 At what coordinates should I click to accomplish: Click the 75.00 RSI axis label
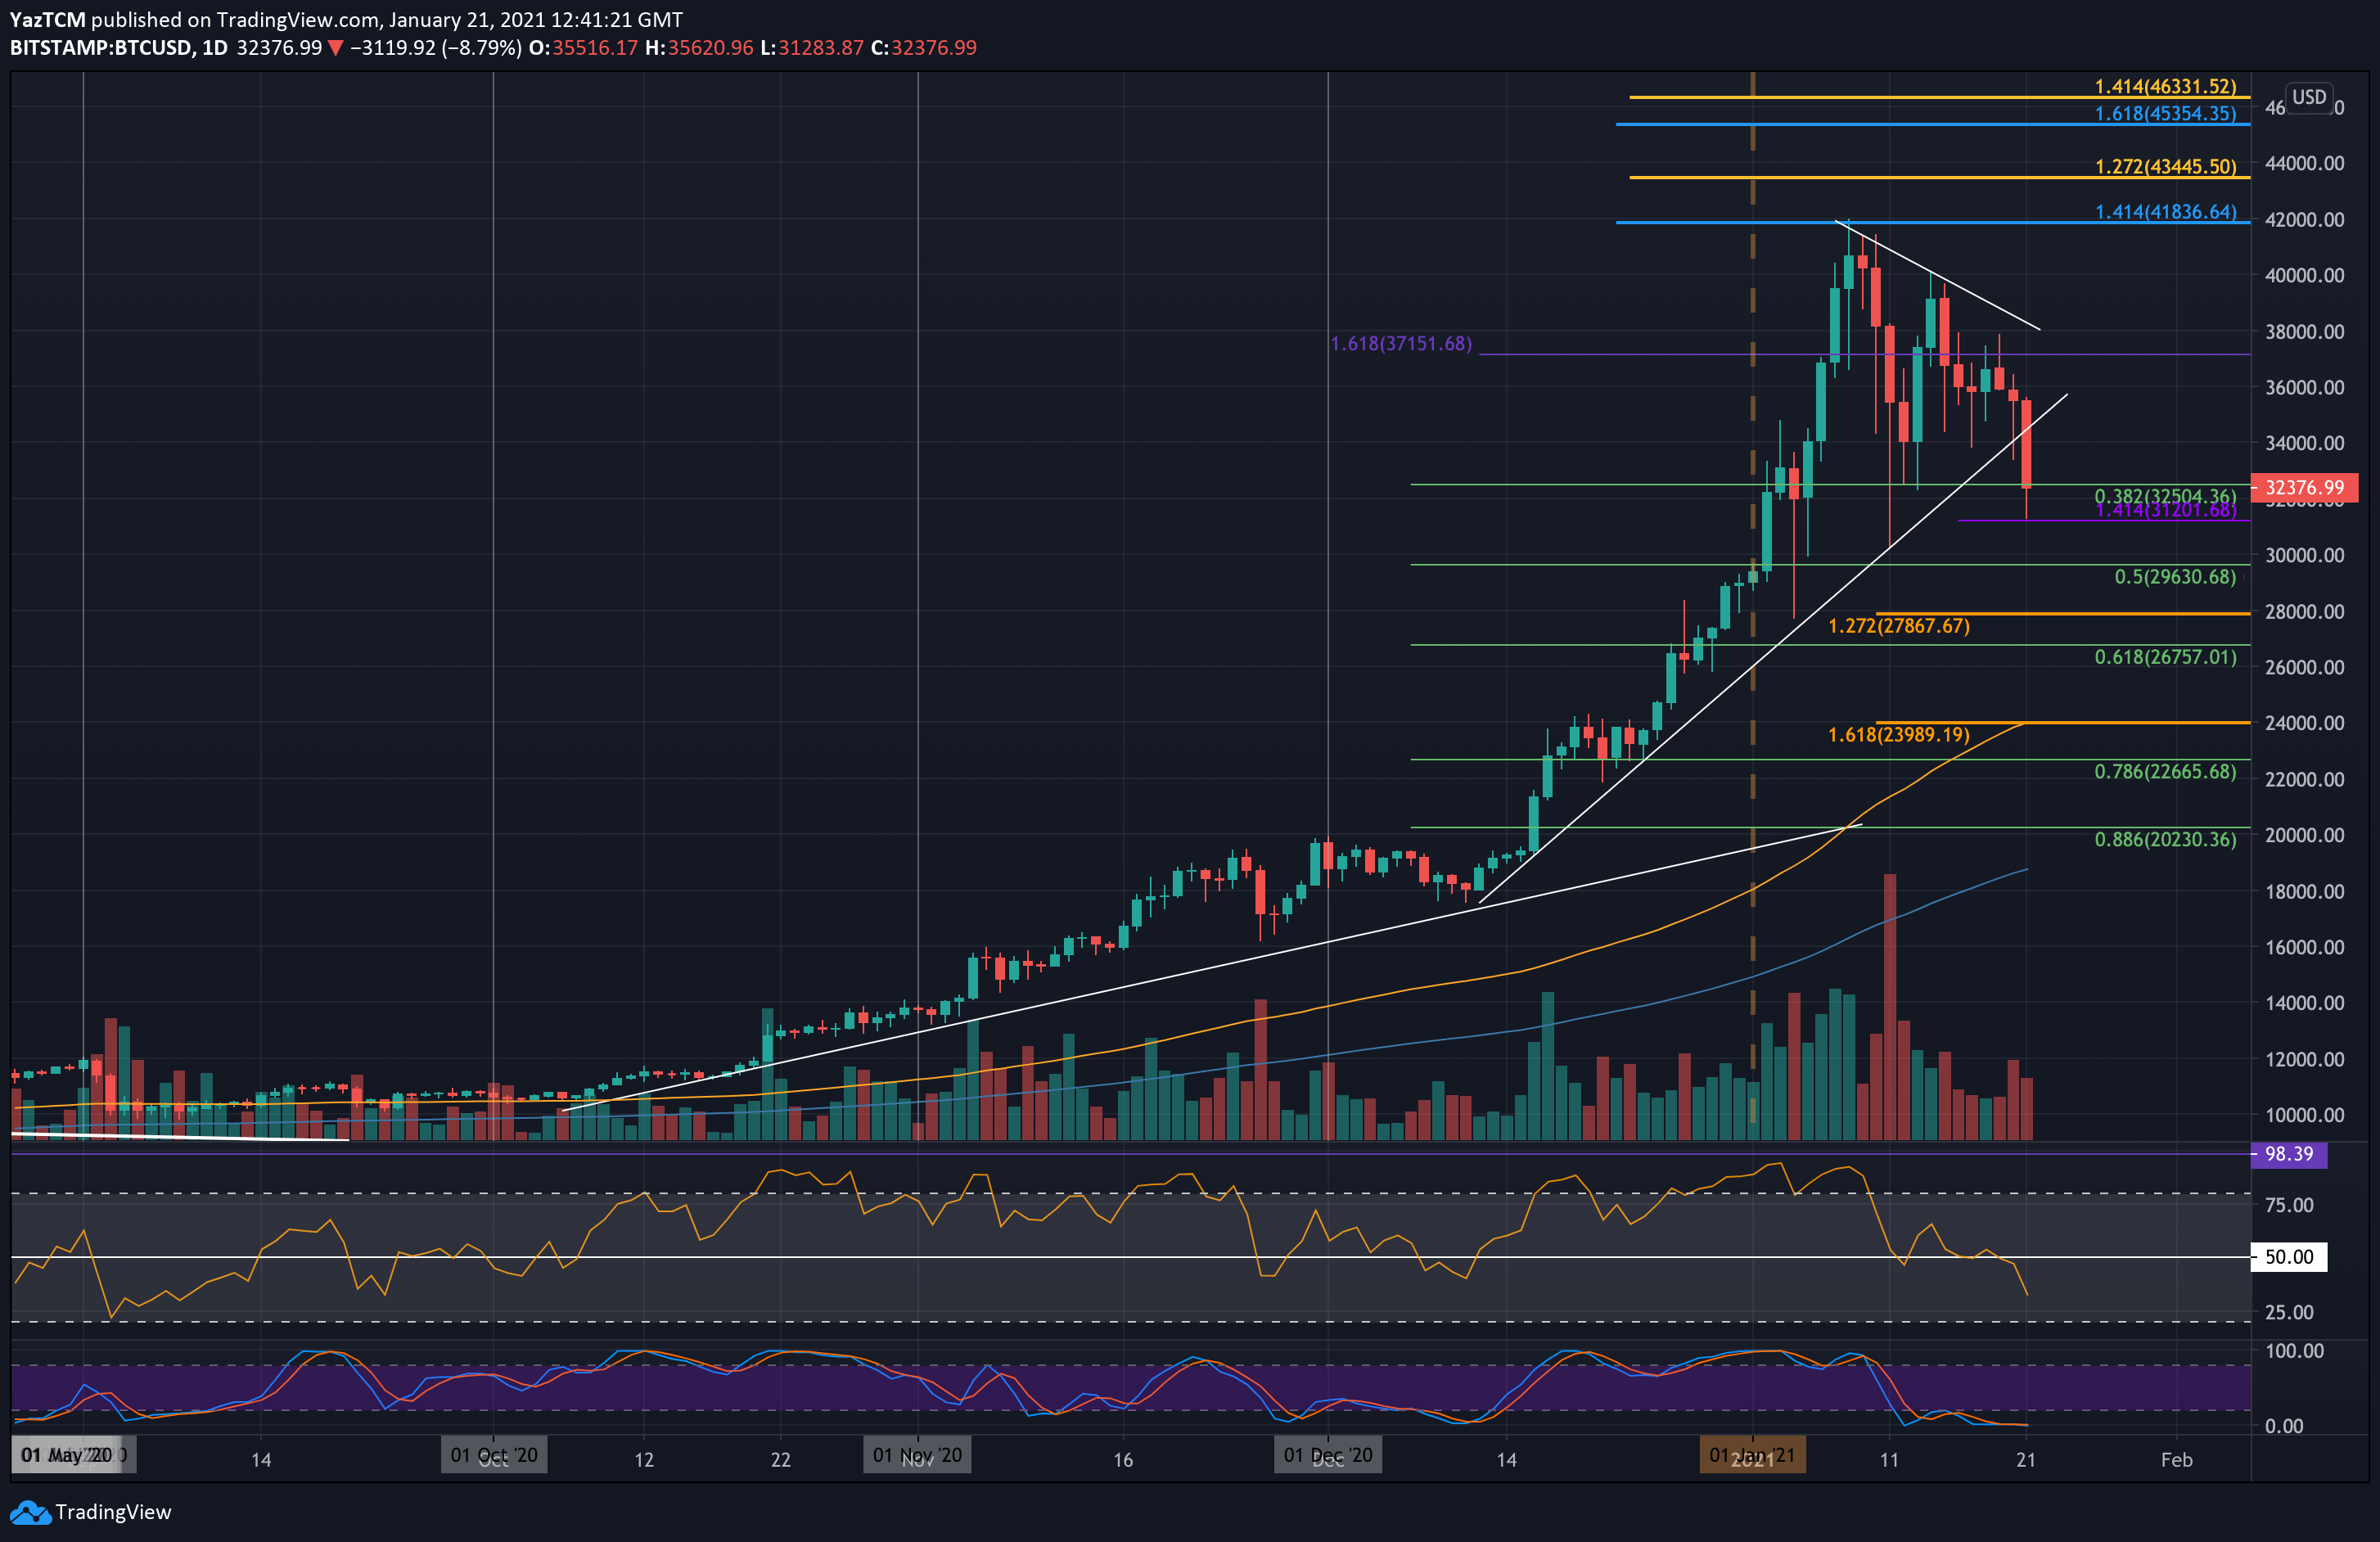[x=2289, y=1205]
